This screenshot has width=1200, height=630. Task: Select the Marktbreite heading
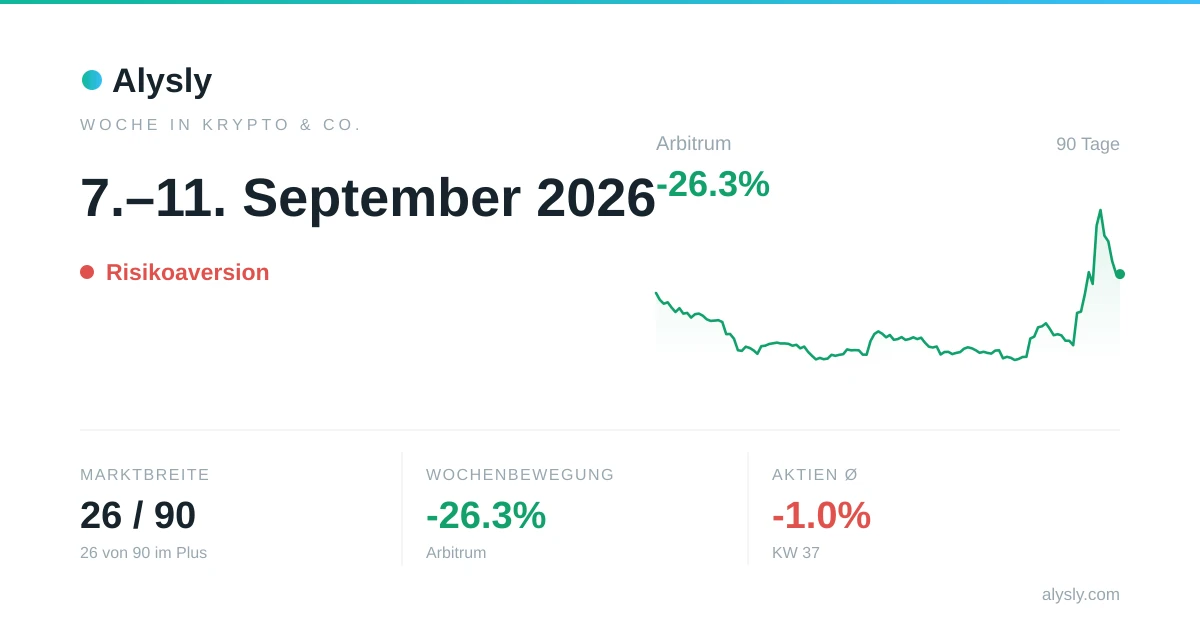[145, 475]
